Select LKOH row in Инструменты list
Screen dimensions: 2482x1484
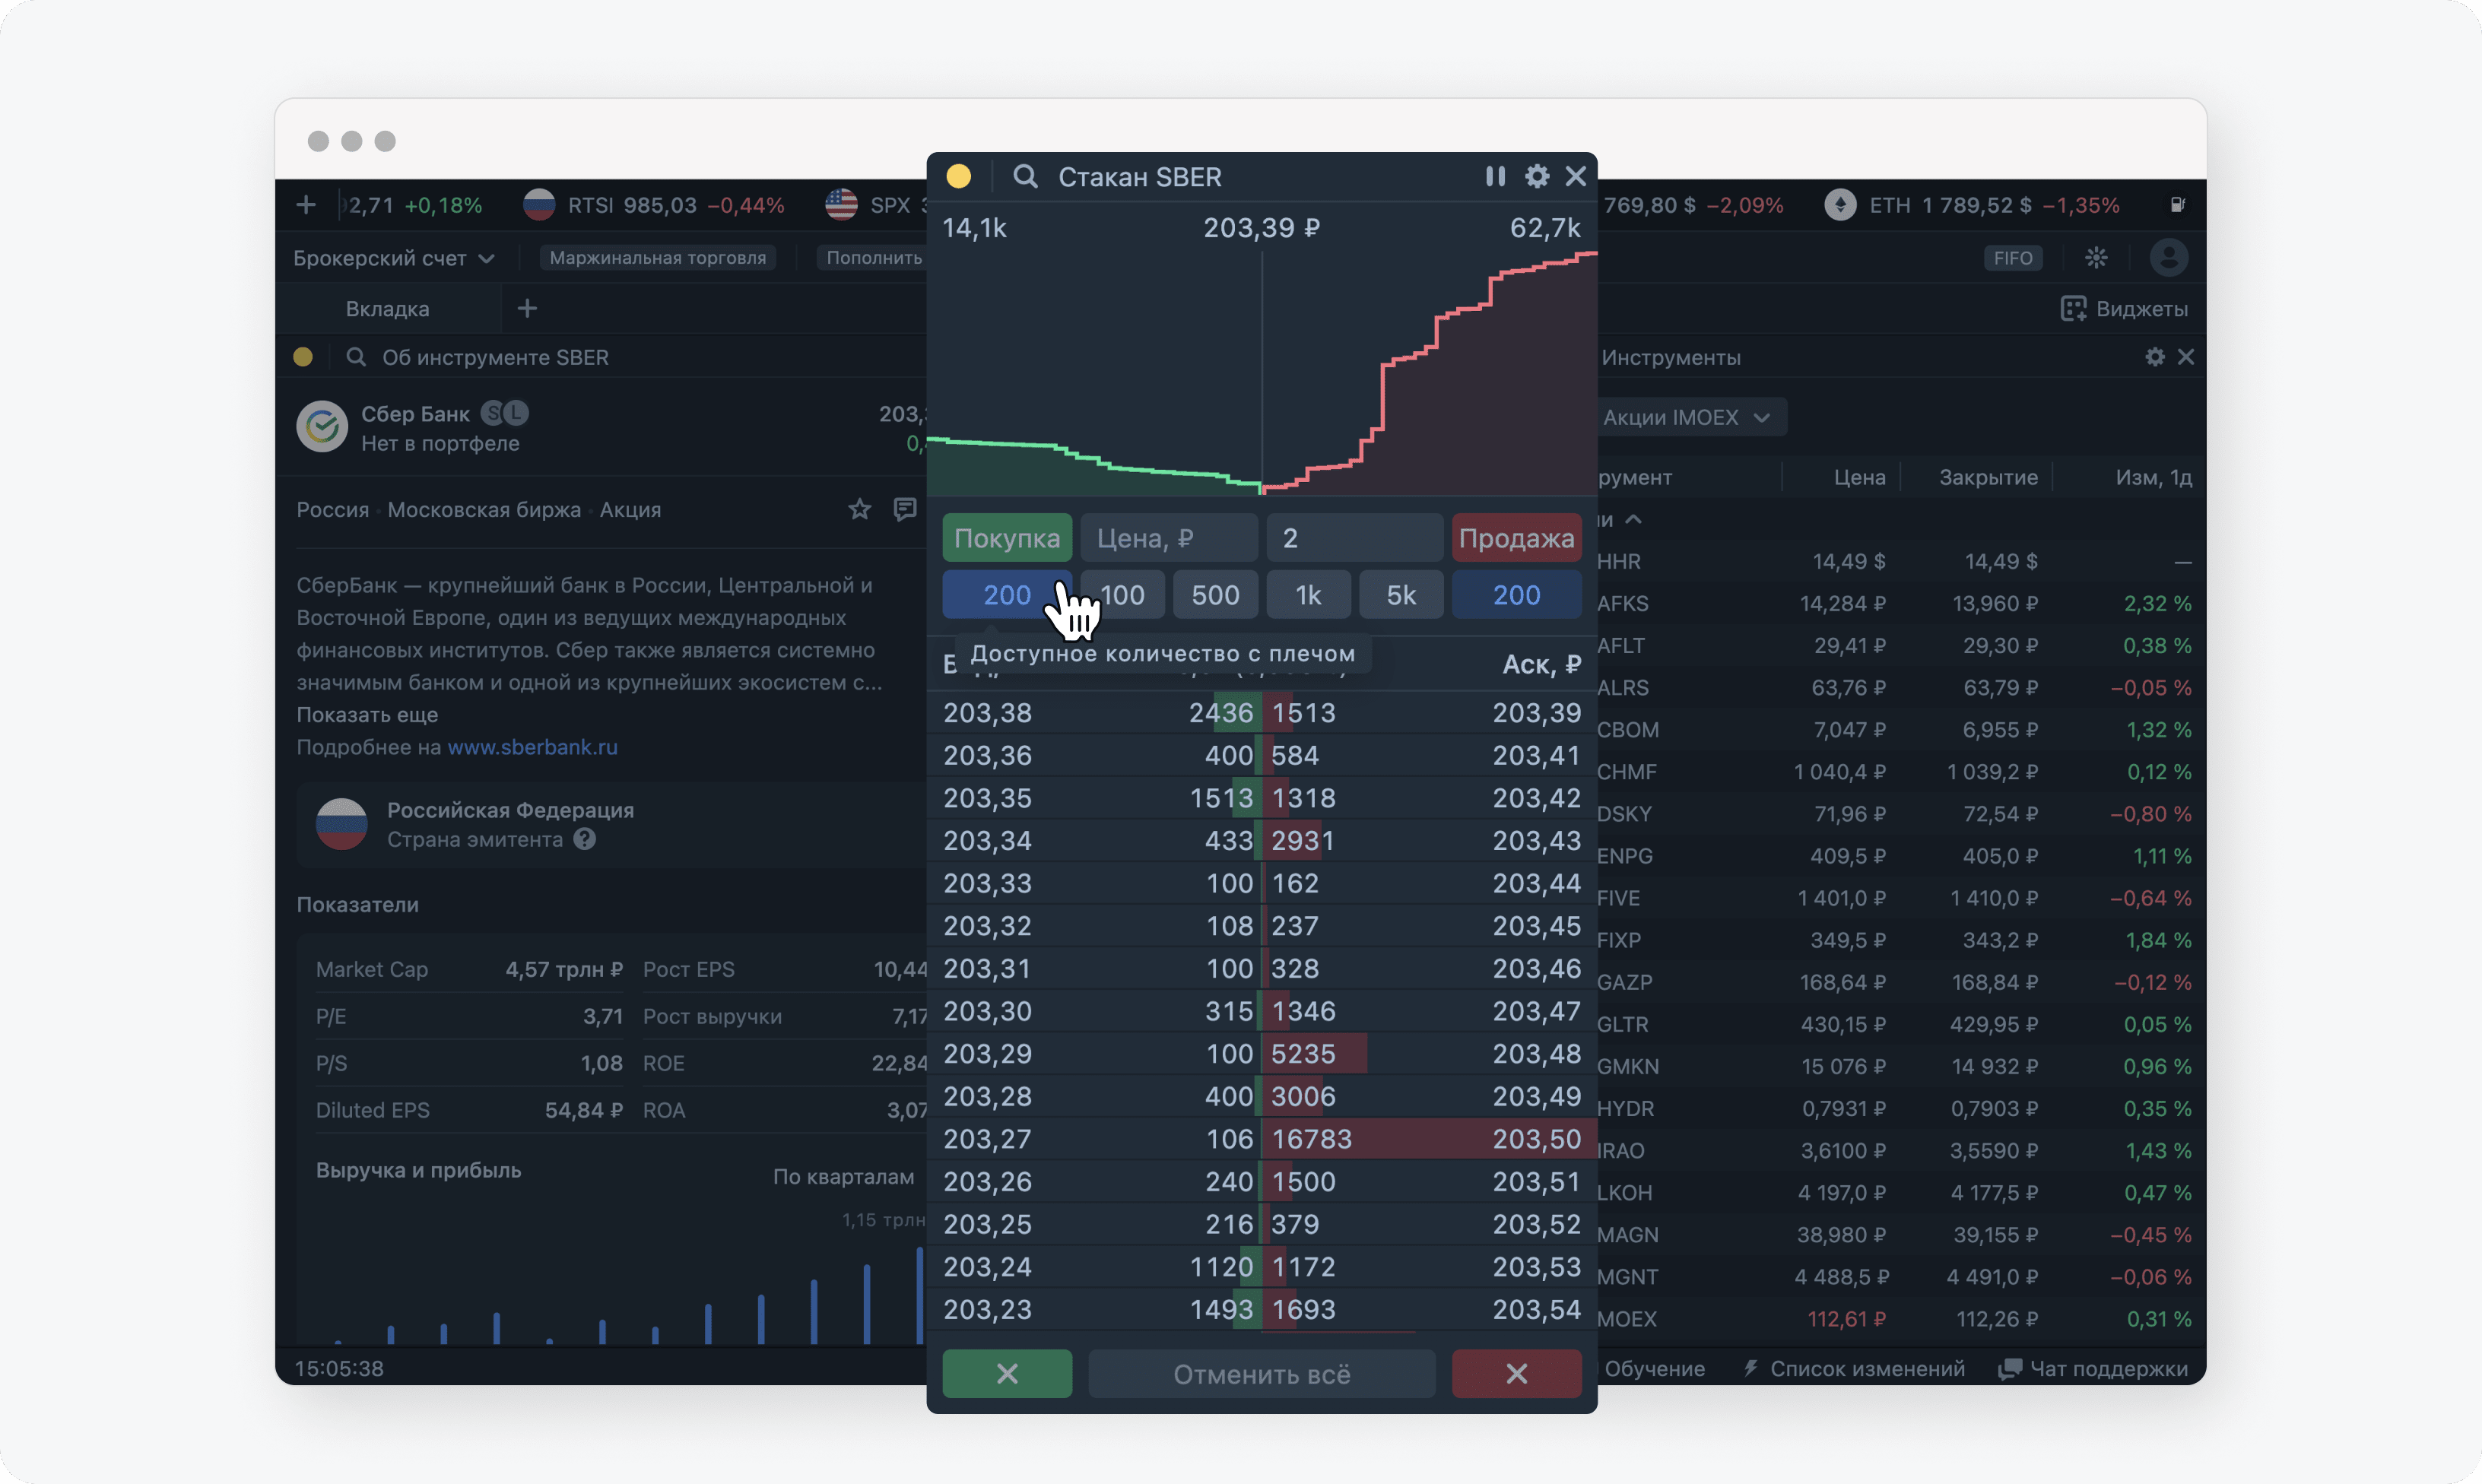click(1901, 1193)
